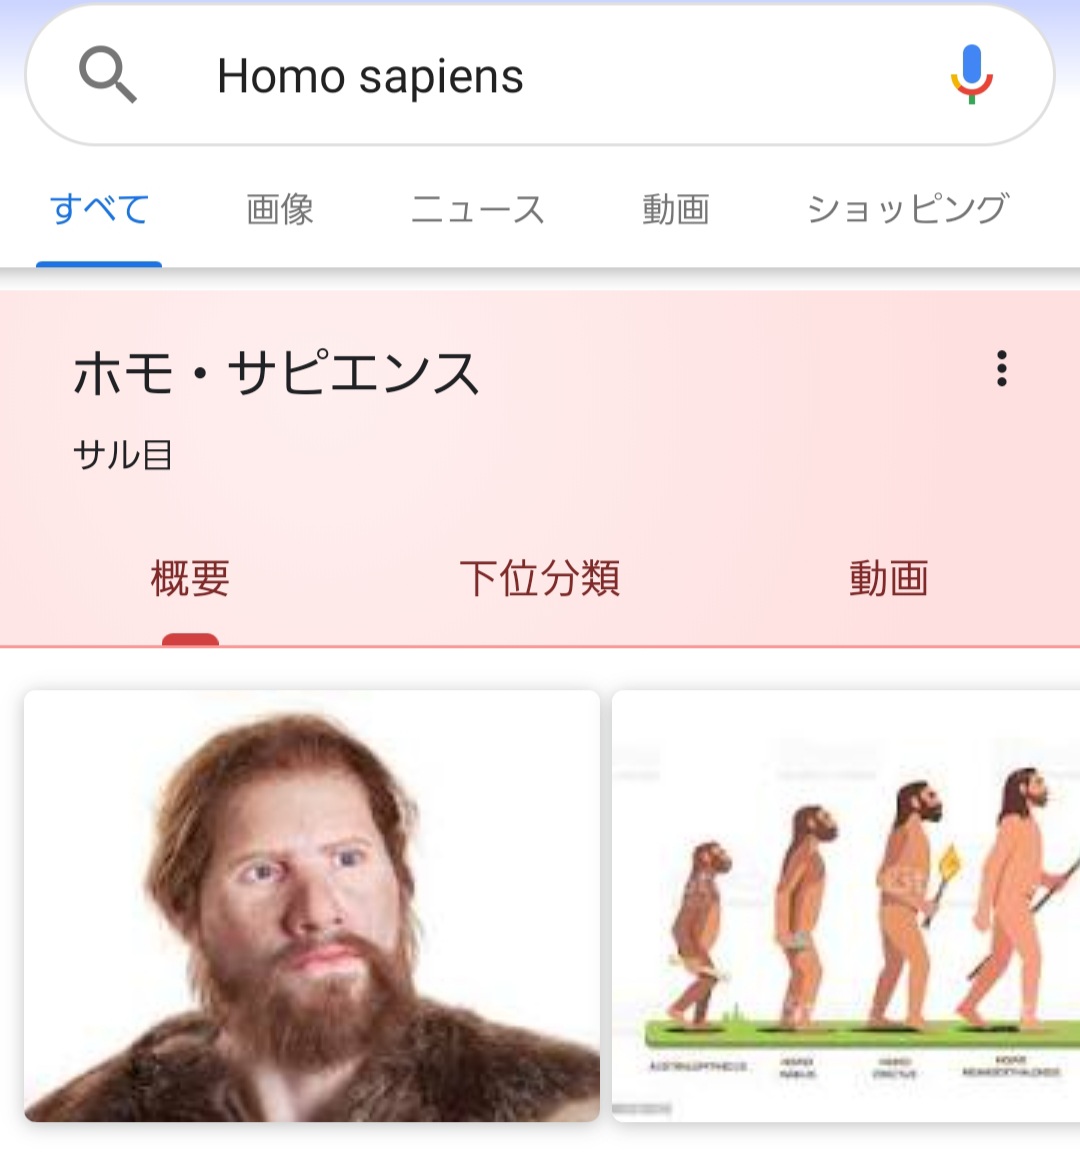Click the red indicator under 概要

190,639
